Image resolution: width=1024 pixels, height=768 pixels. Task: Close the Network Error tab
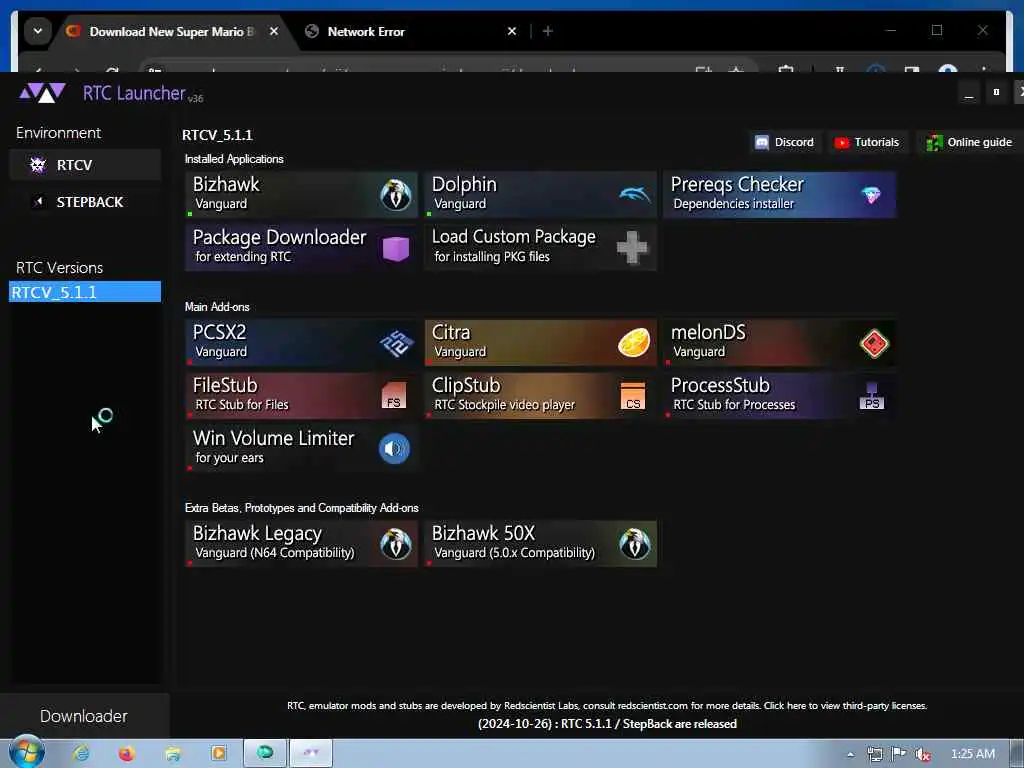coord(512,31)
